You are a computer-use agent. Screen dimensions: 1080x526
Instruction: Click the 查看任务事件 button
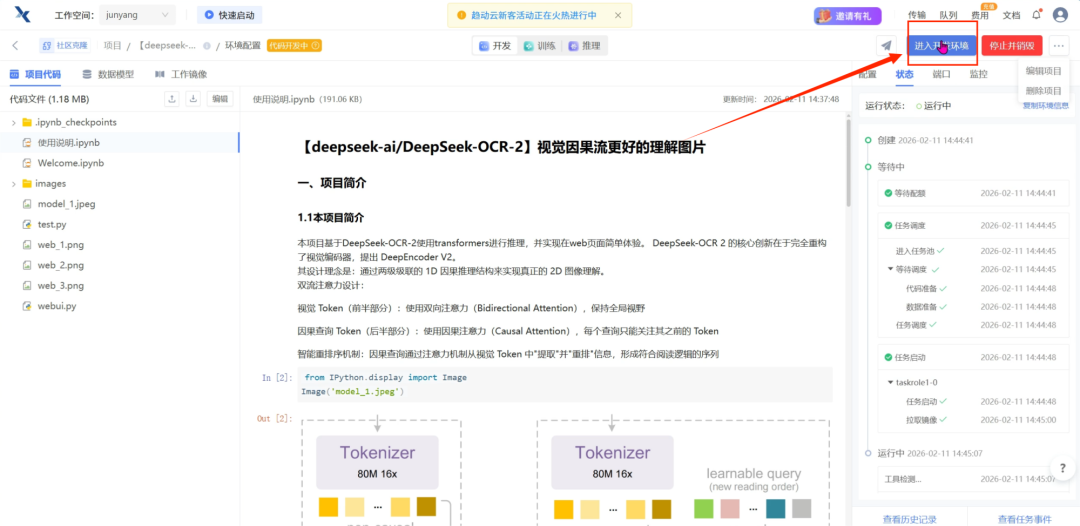coord(1024,519)
